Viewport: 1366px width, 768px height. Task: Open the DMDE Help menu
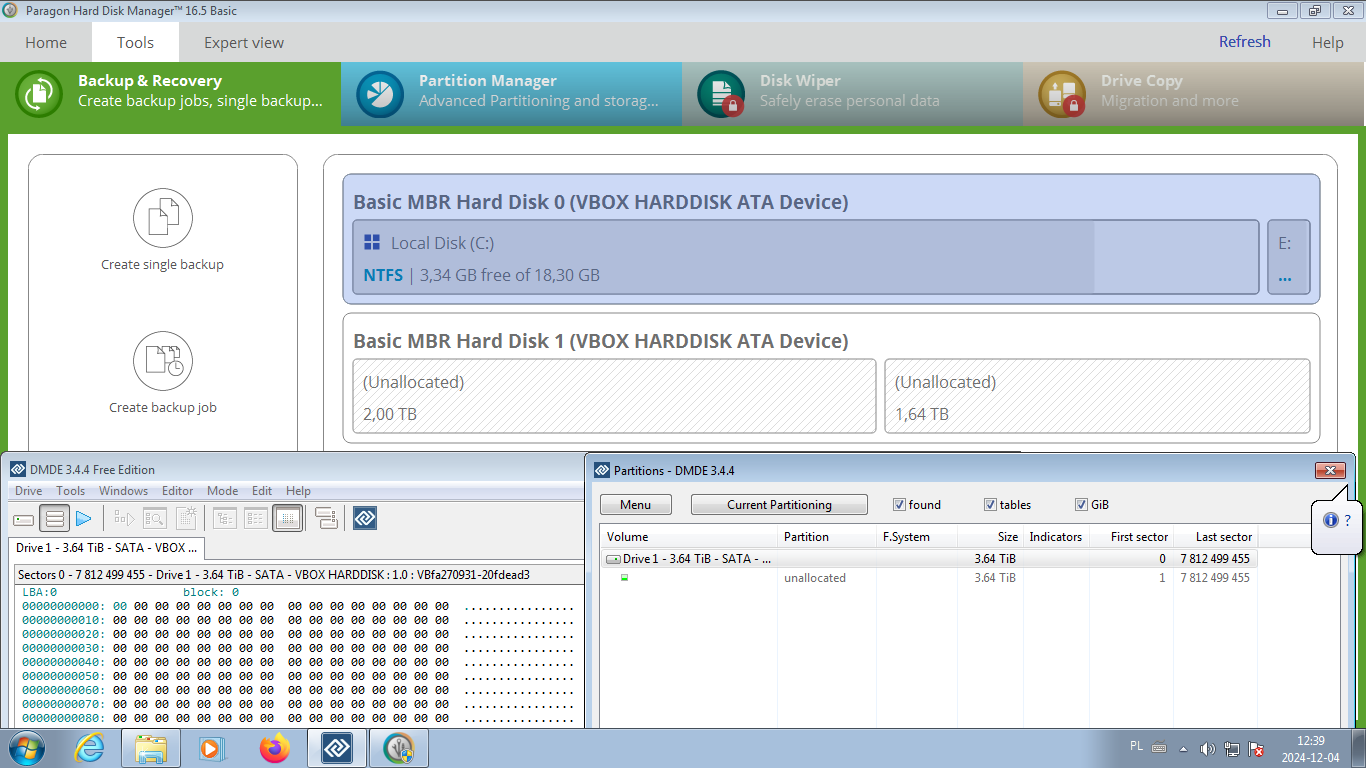[298, 491]
